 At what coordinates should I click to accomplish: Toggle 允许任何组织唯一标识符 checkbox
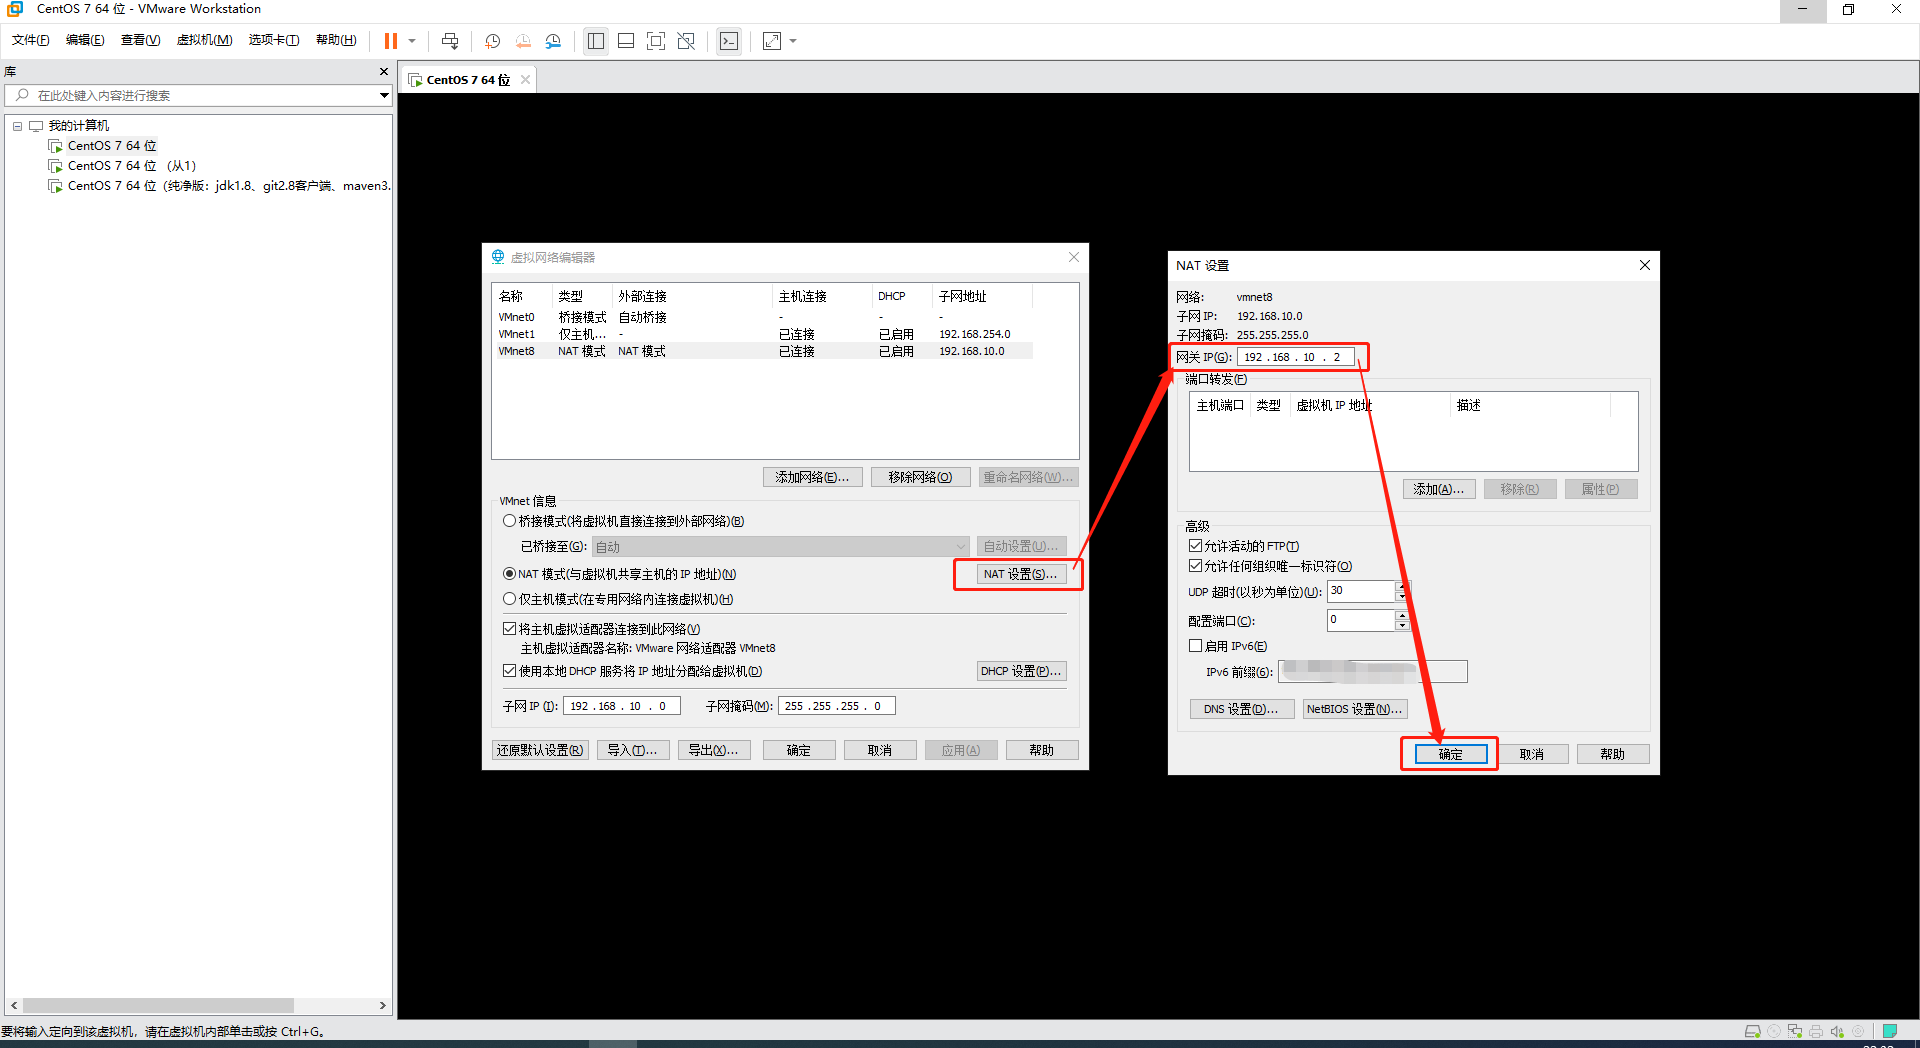tap(1195, 566)
